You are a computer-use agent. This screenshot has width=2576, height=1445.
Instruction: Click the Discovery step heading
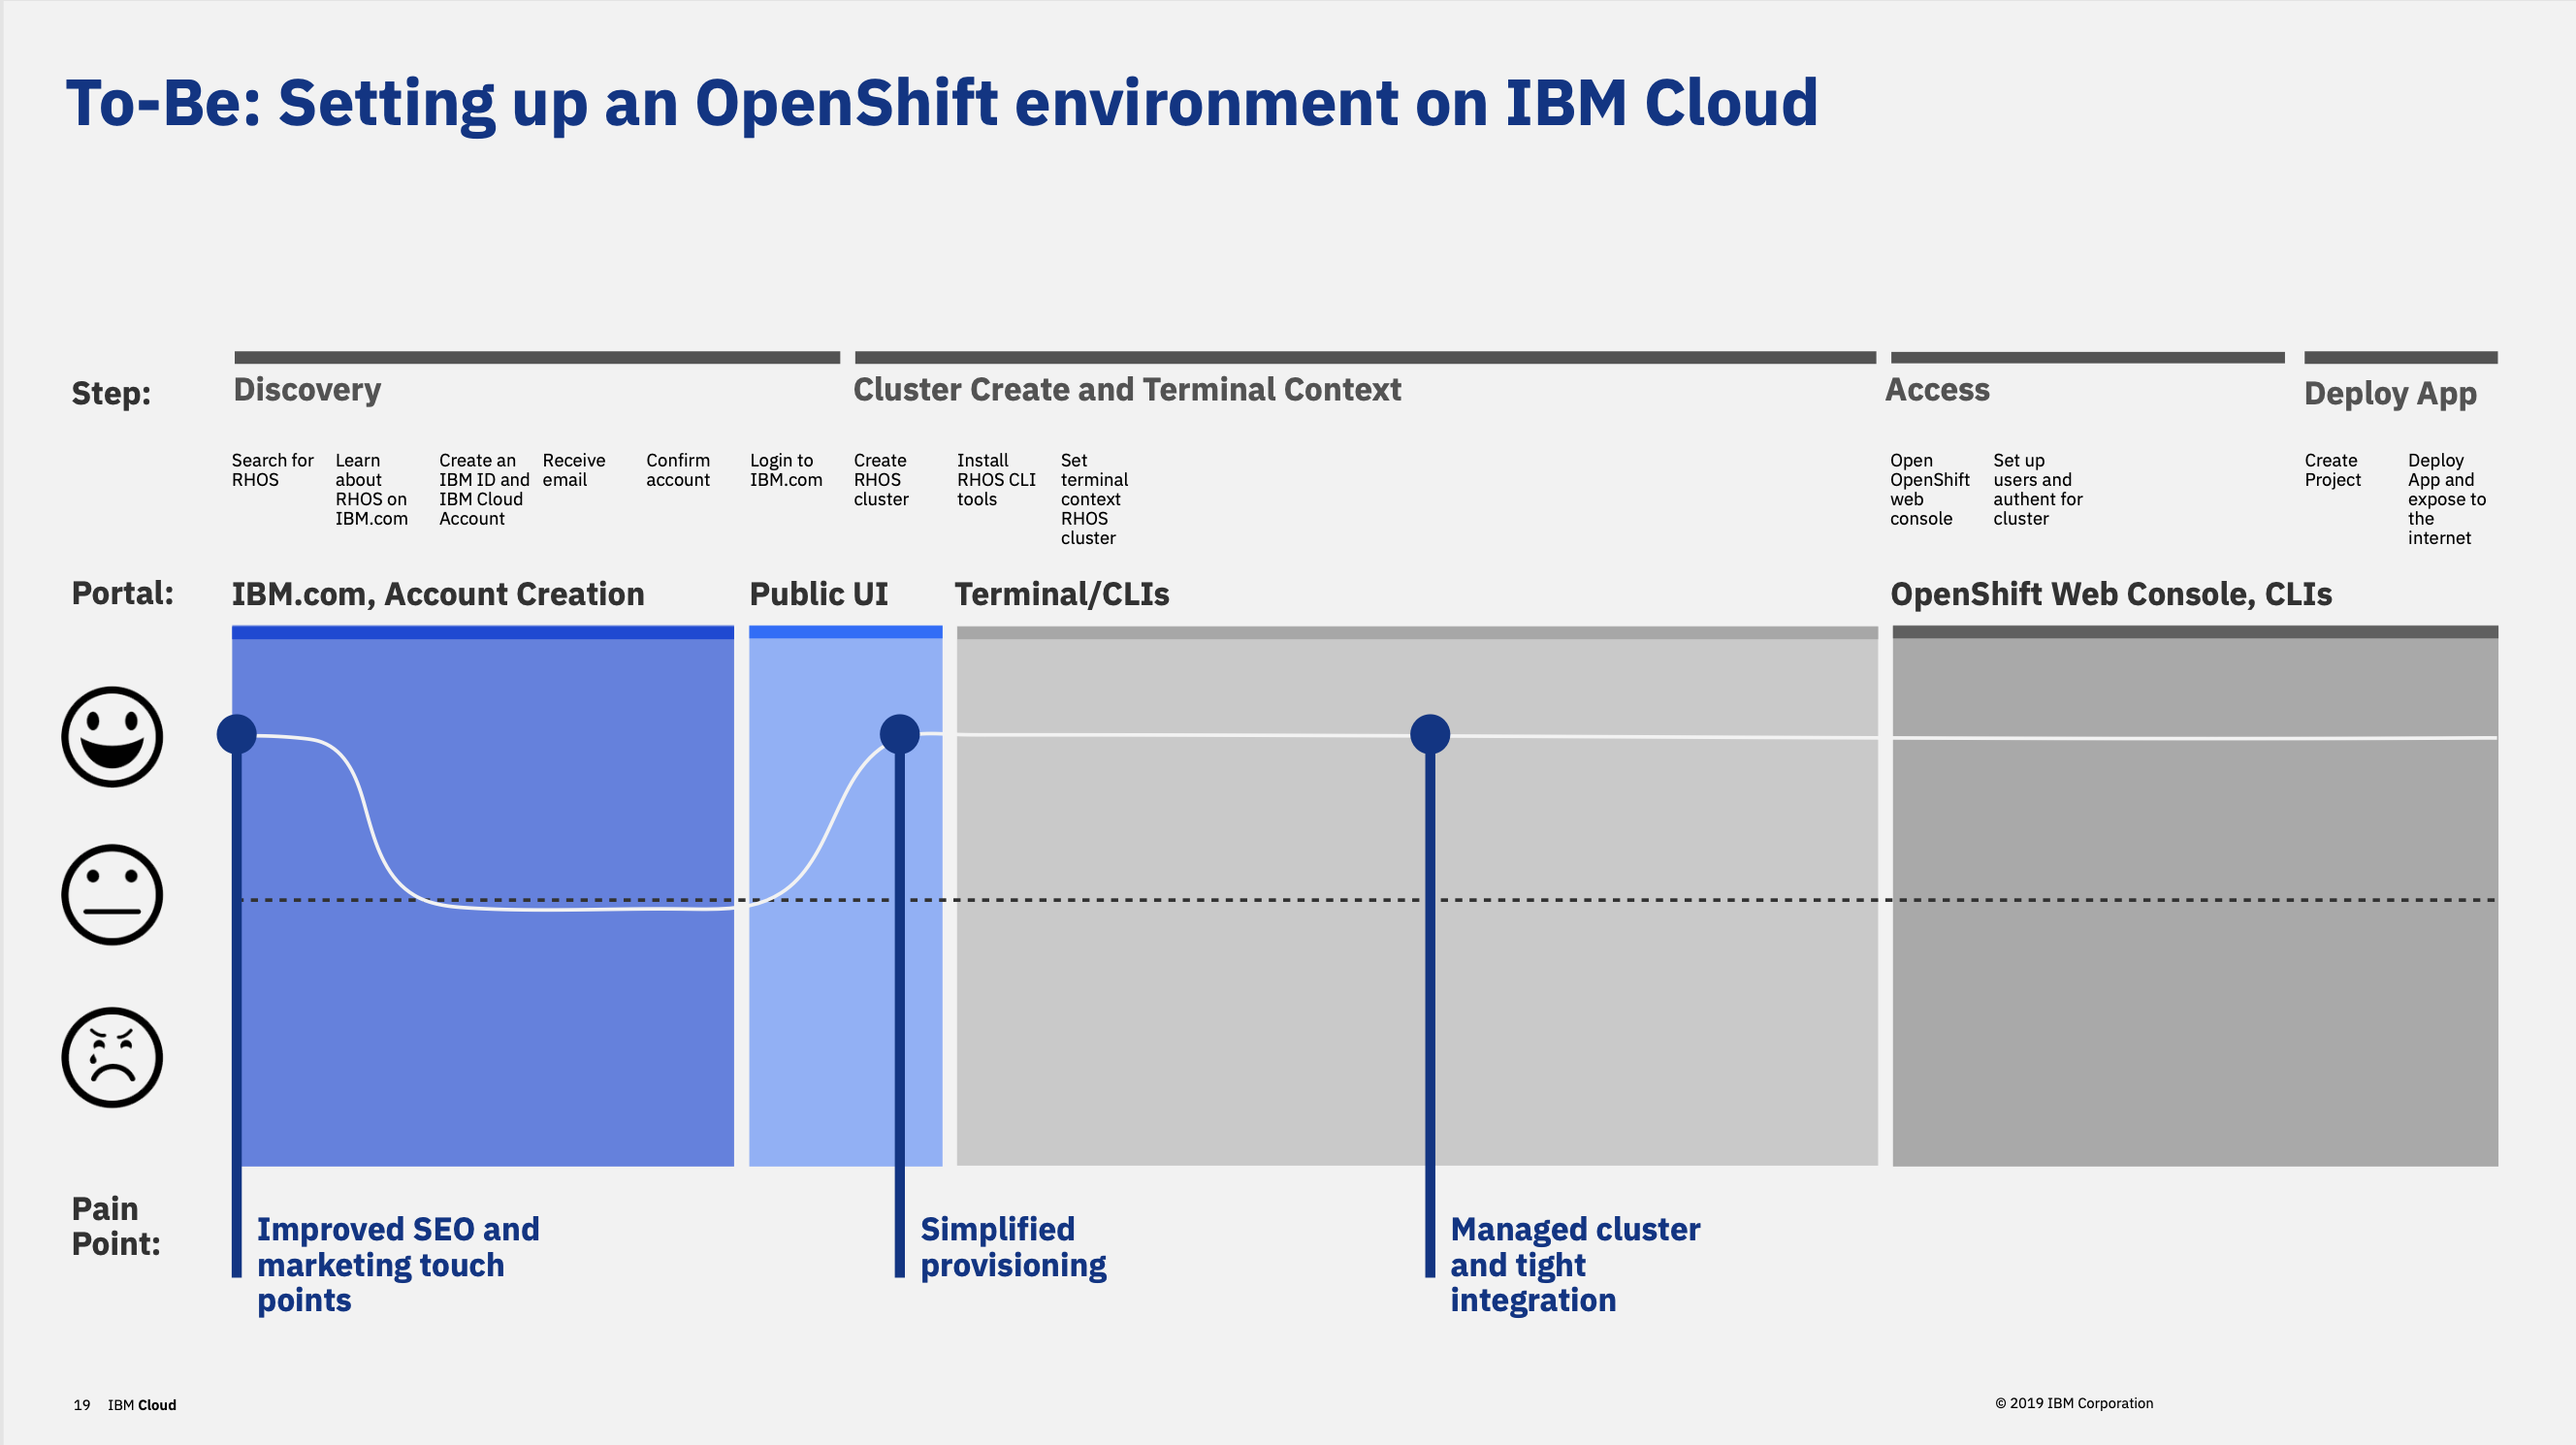click(307, 389)
